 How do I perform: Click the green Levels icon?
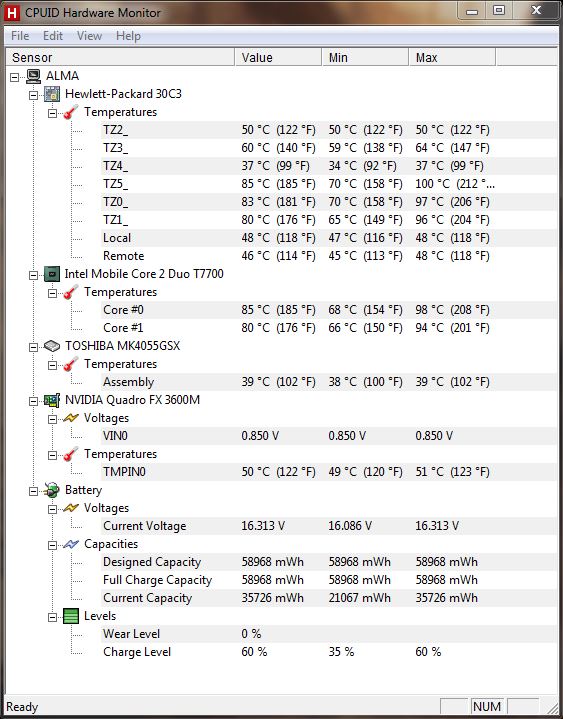71,616
